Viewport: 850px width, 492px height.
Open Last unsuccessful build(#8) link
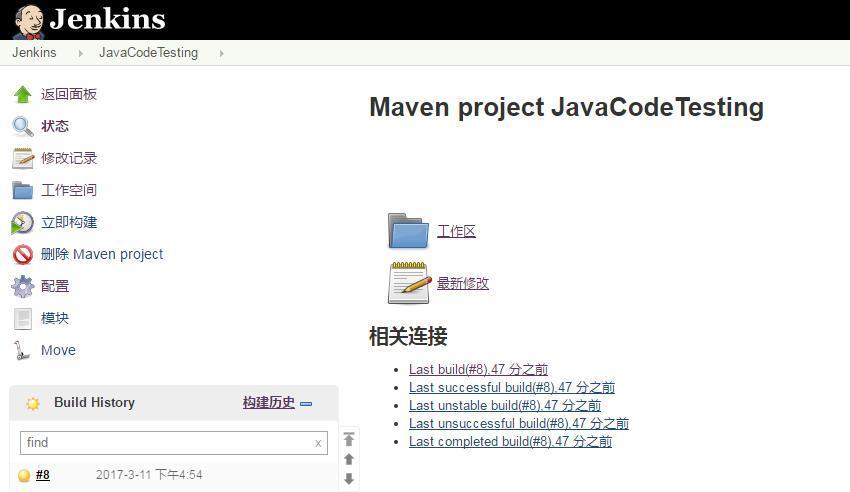(519, 423)
